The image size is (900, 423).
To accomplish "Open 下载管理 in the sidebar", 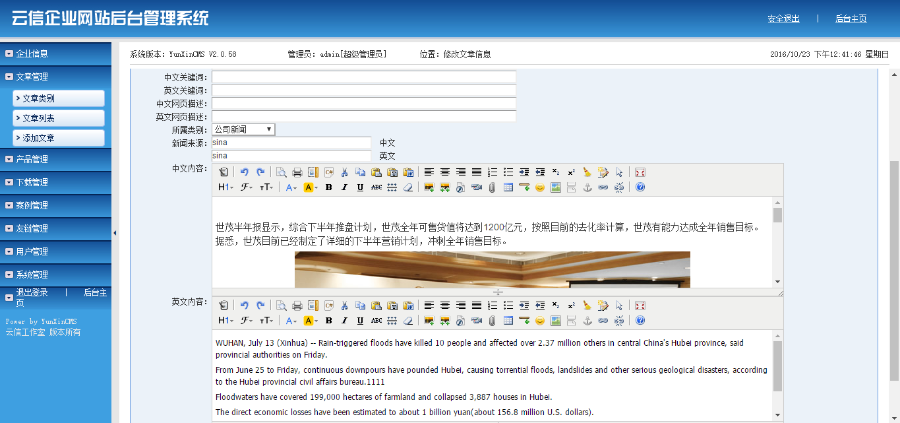I will pyautogui.click(x=56, y=182).
